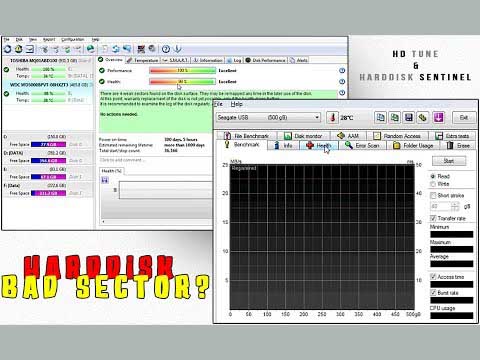Enable the Short stroke checkbox
Screen dimensions: 480x360
click(433, 195)
